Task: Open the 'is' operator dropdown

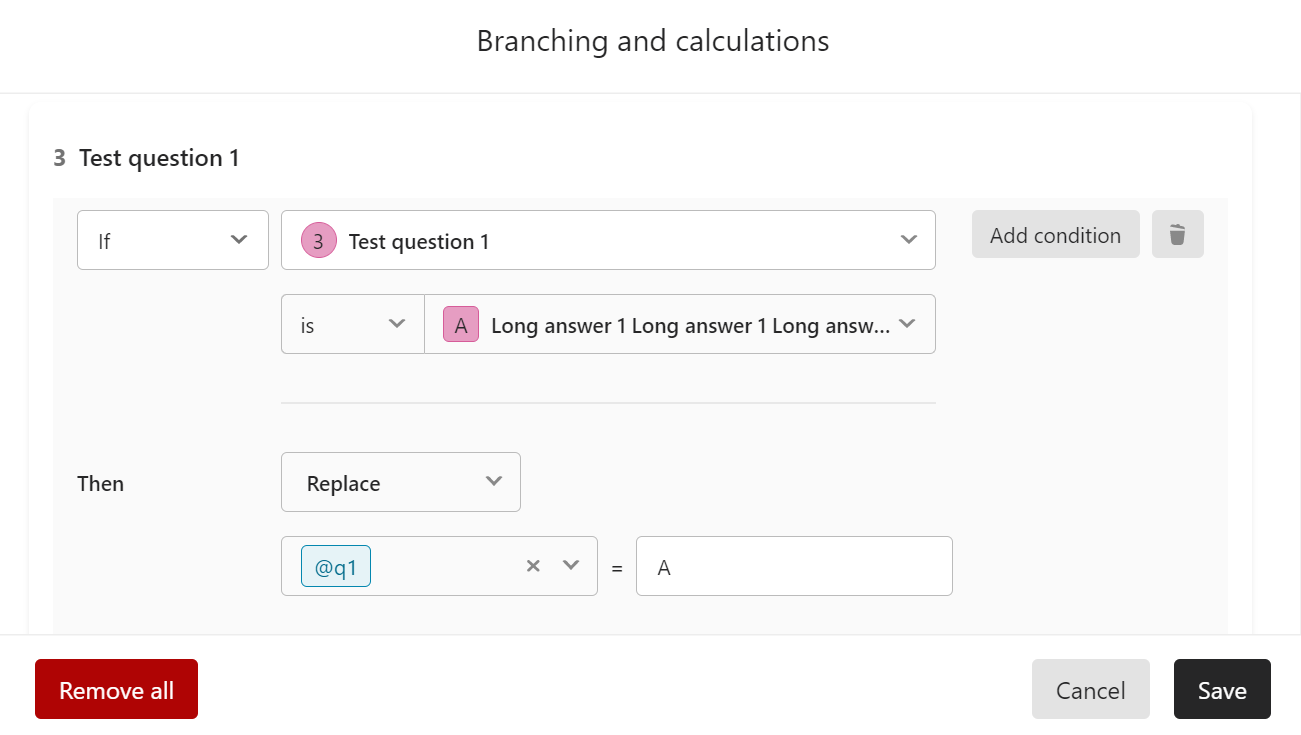Action: pyautogui.click(x=353, y=324)
